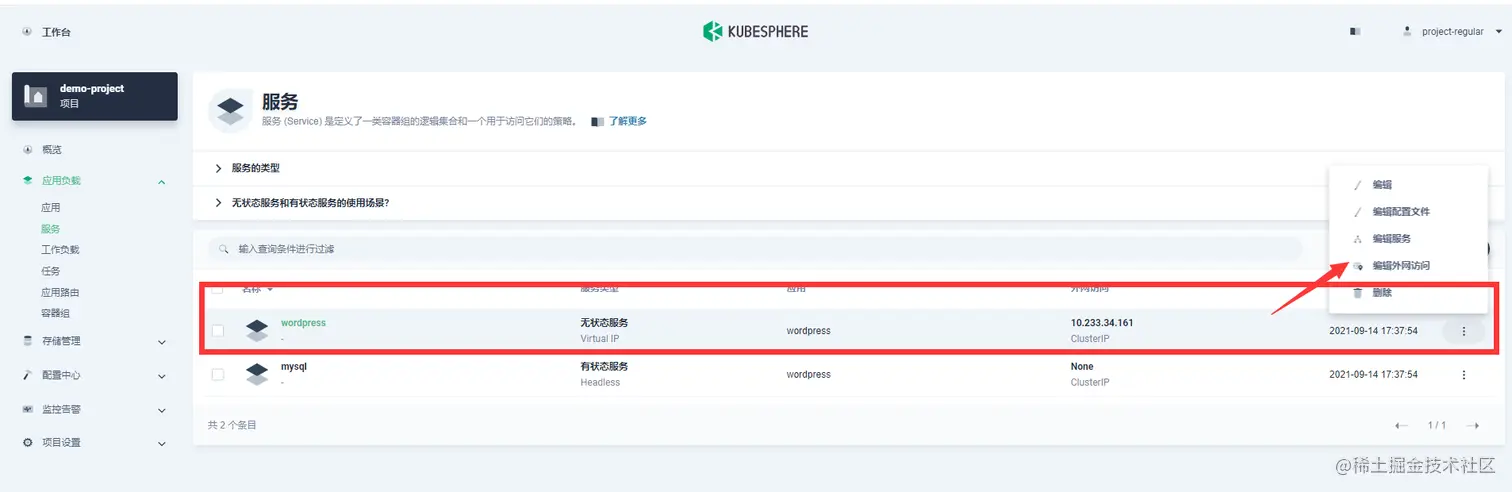This screenshot has width=1512, height=492.
Task: Click the search magnifier icon
Action: tap(225, 249)
